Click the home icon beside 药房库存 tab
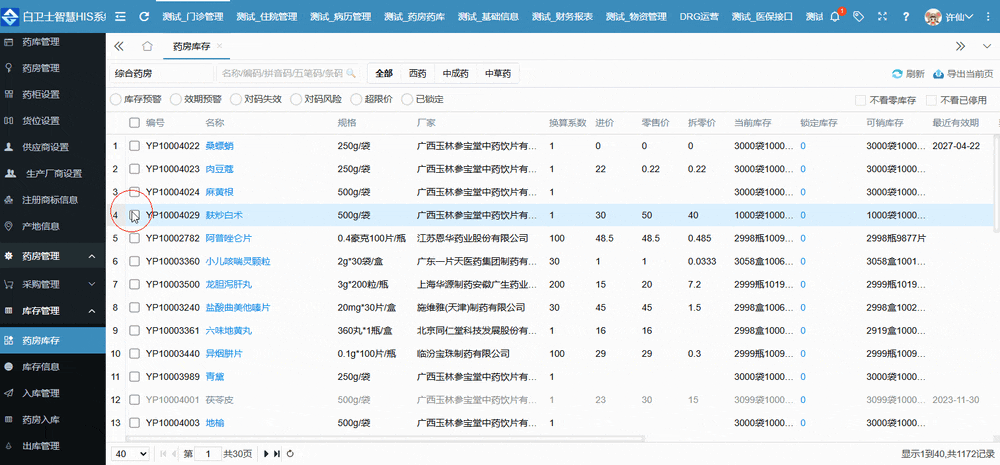The width and height of the screenshot is (1000, 465). coord(147,46)
